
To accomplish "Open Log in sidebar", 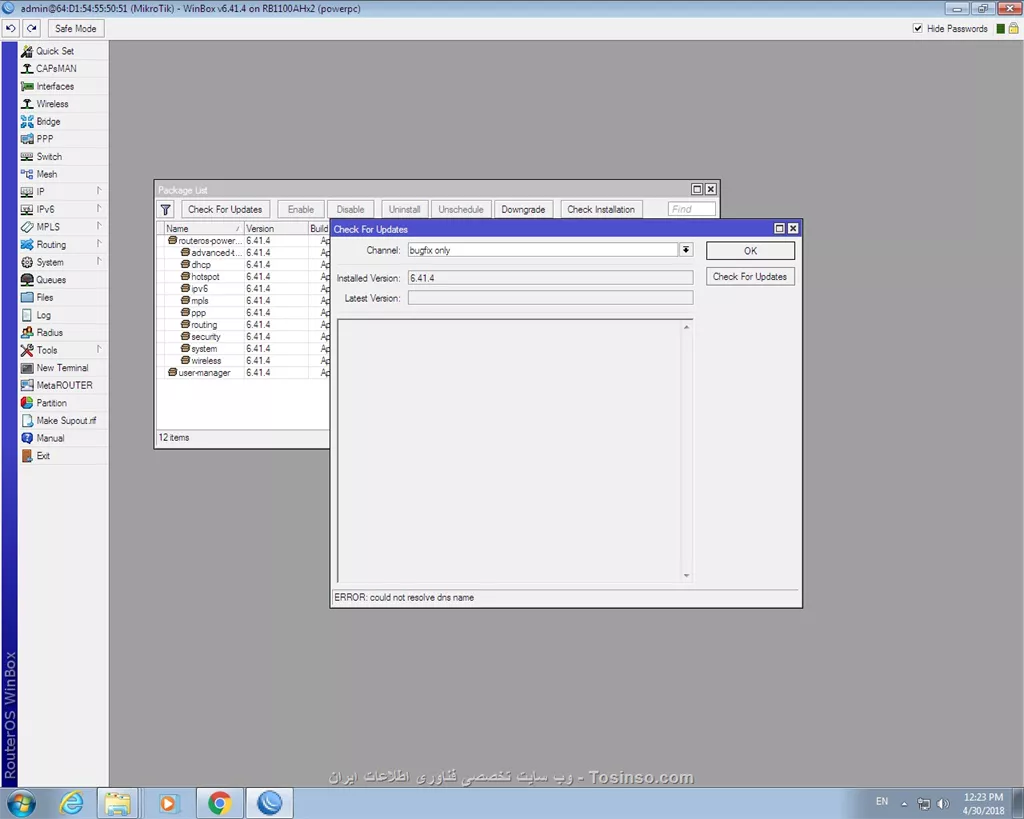I will (63, 315).
